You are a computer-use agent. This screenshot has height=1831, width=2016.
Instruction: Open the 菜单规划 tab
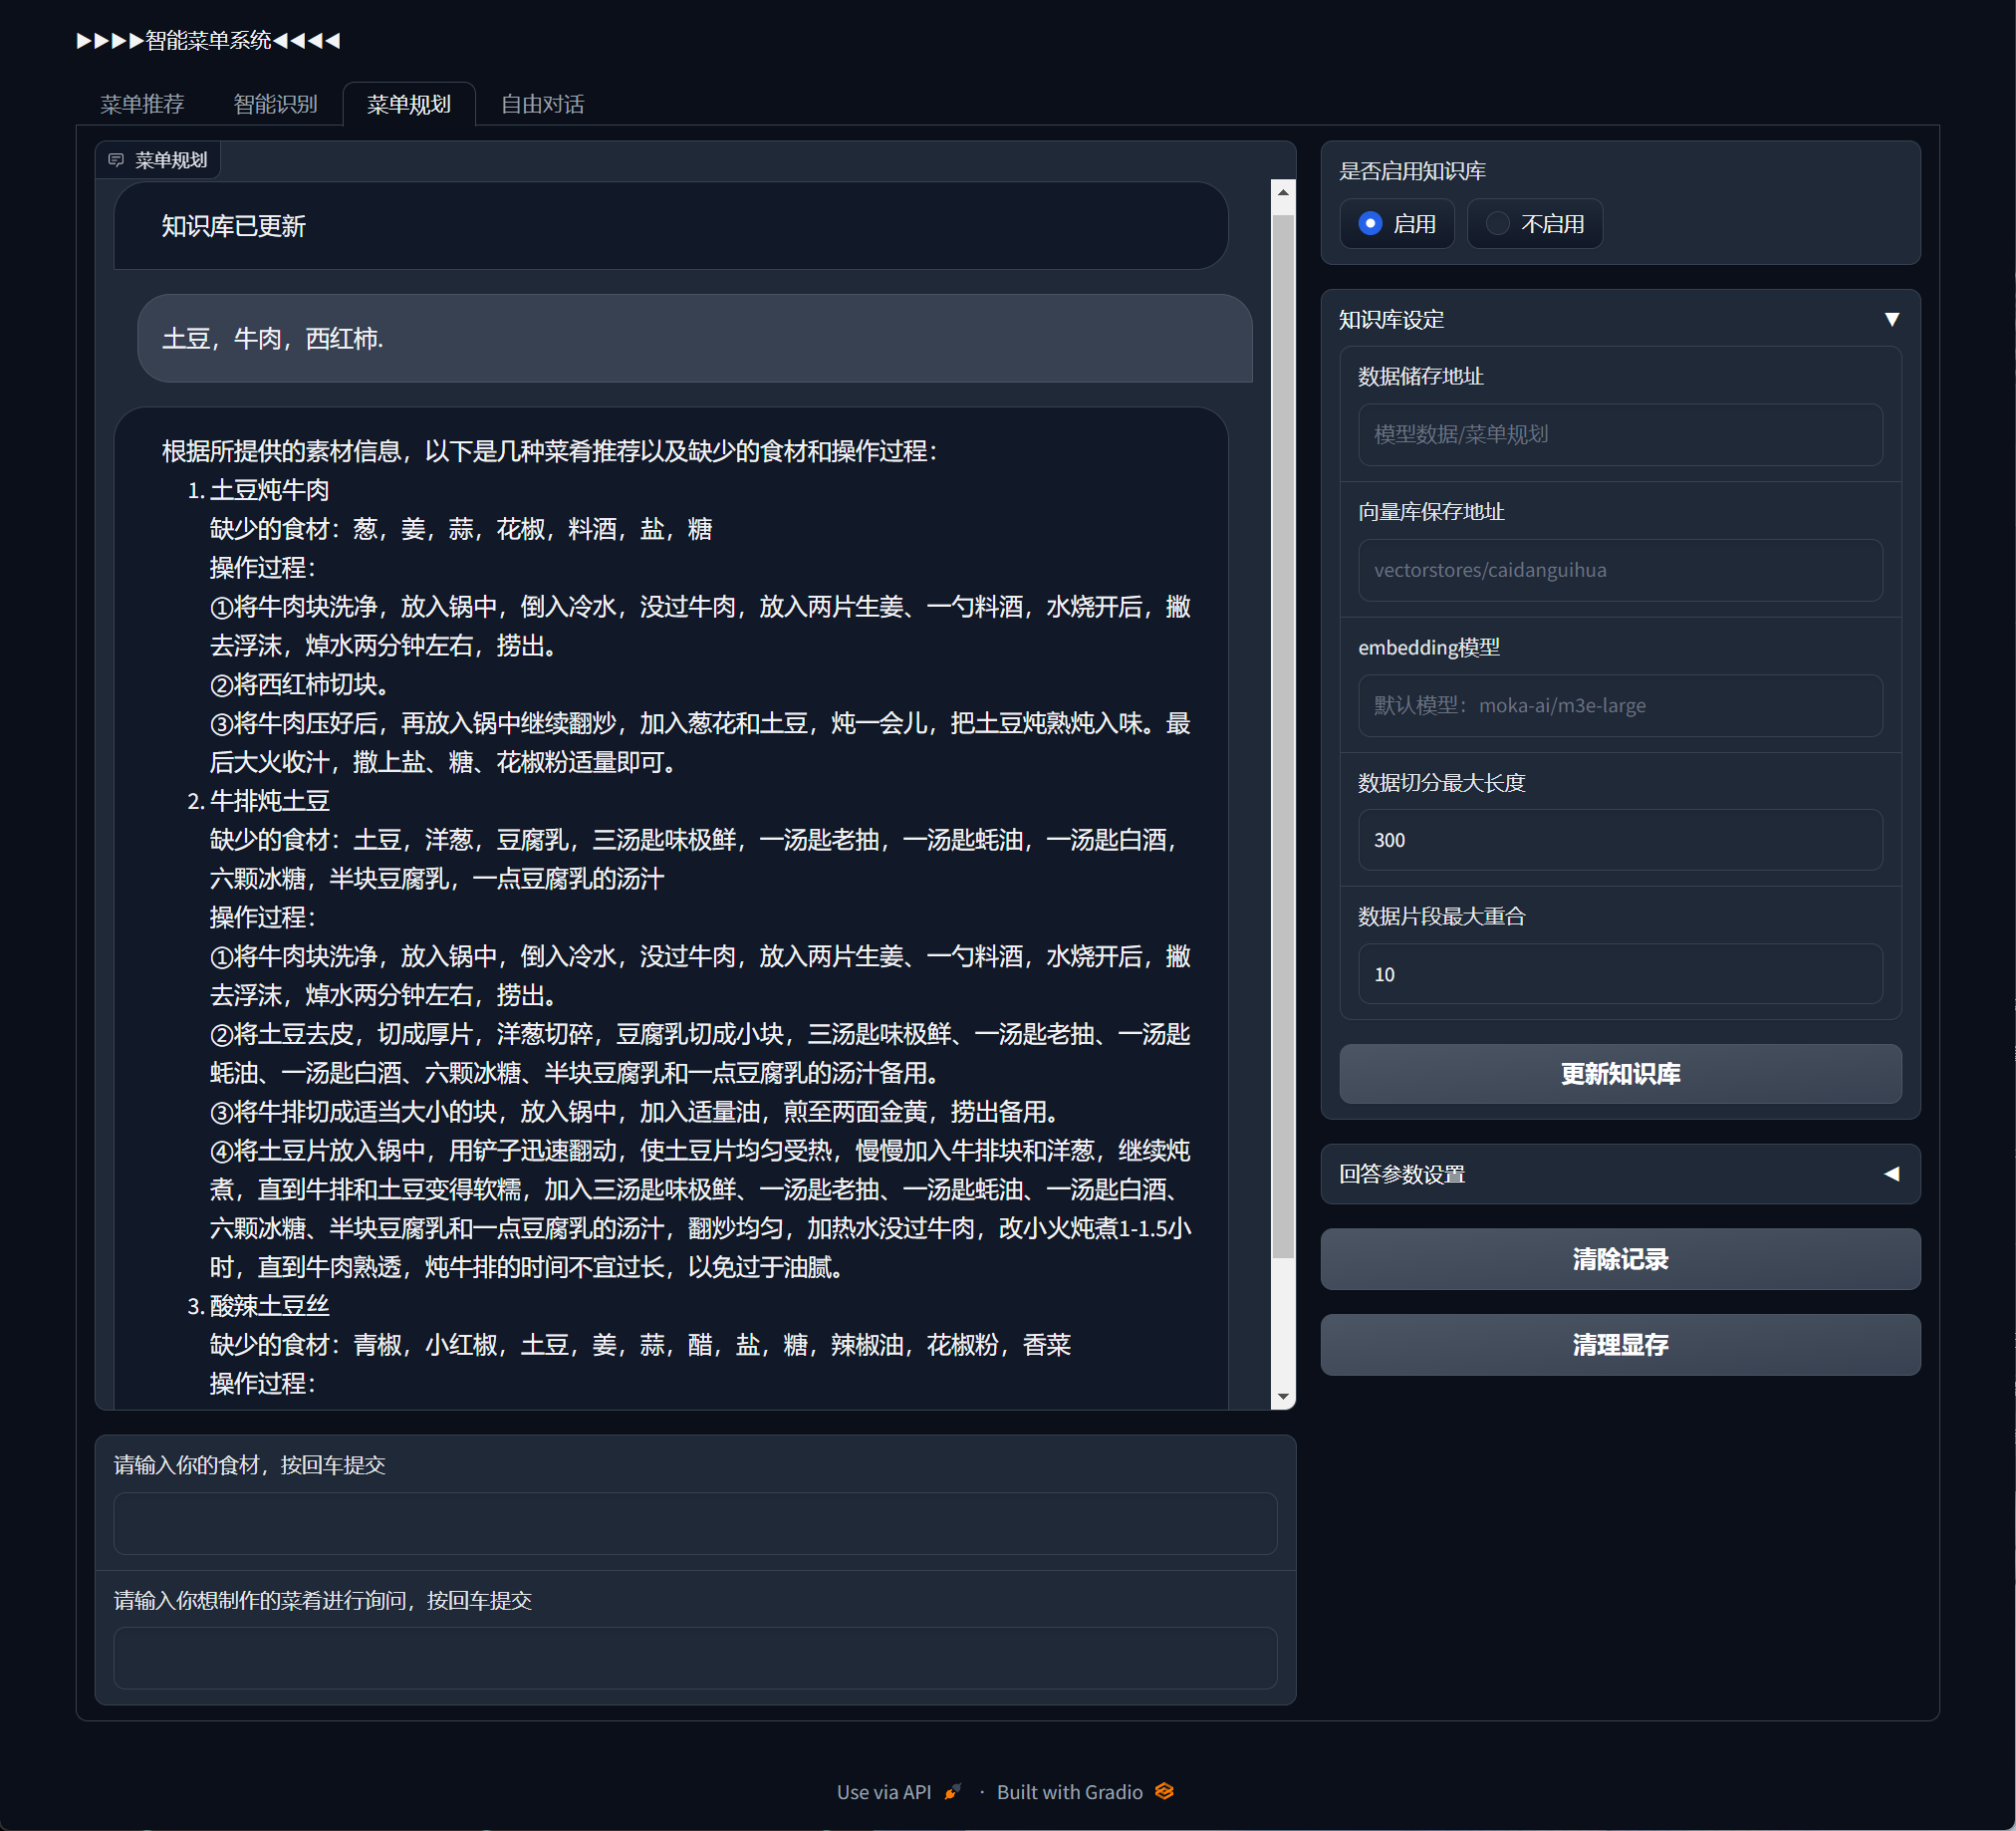point(408,104)
